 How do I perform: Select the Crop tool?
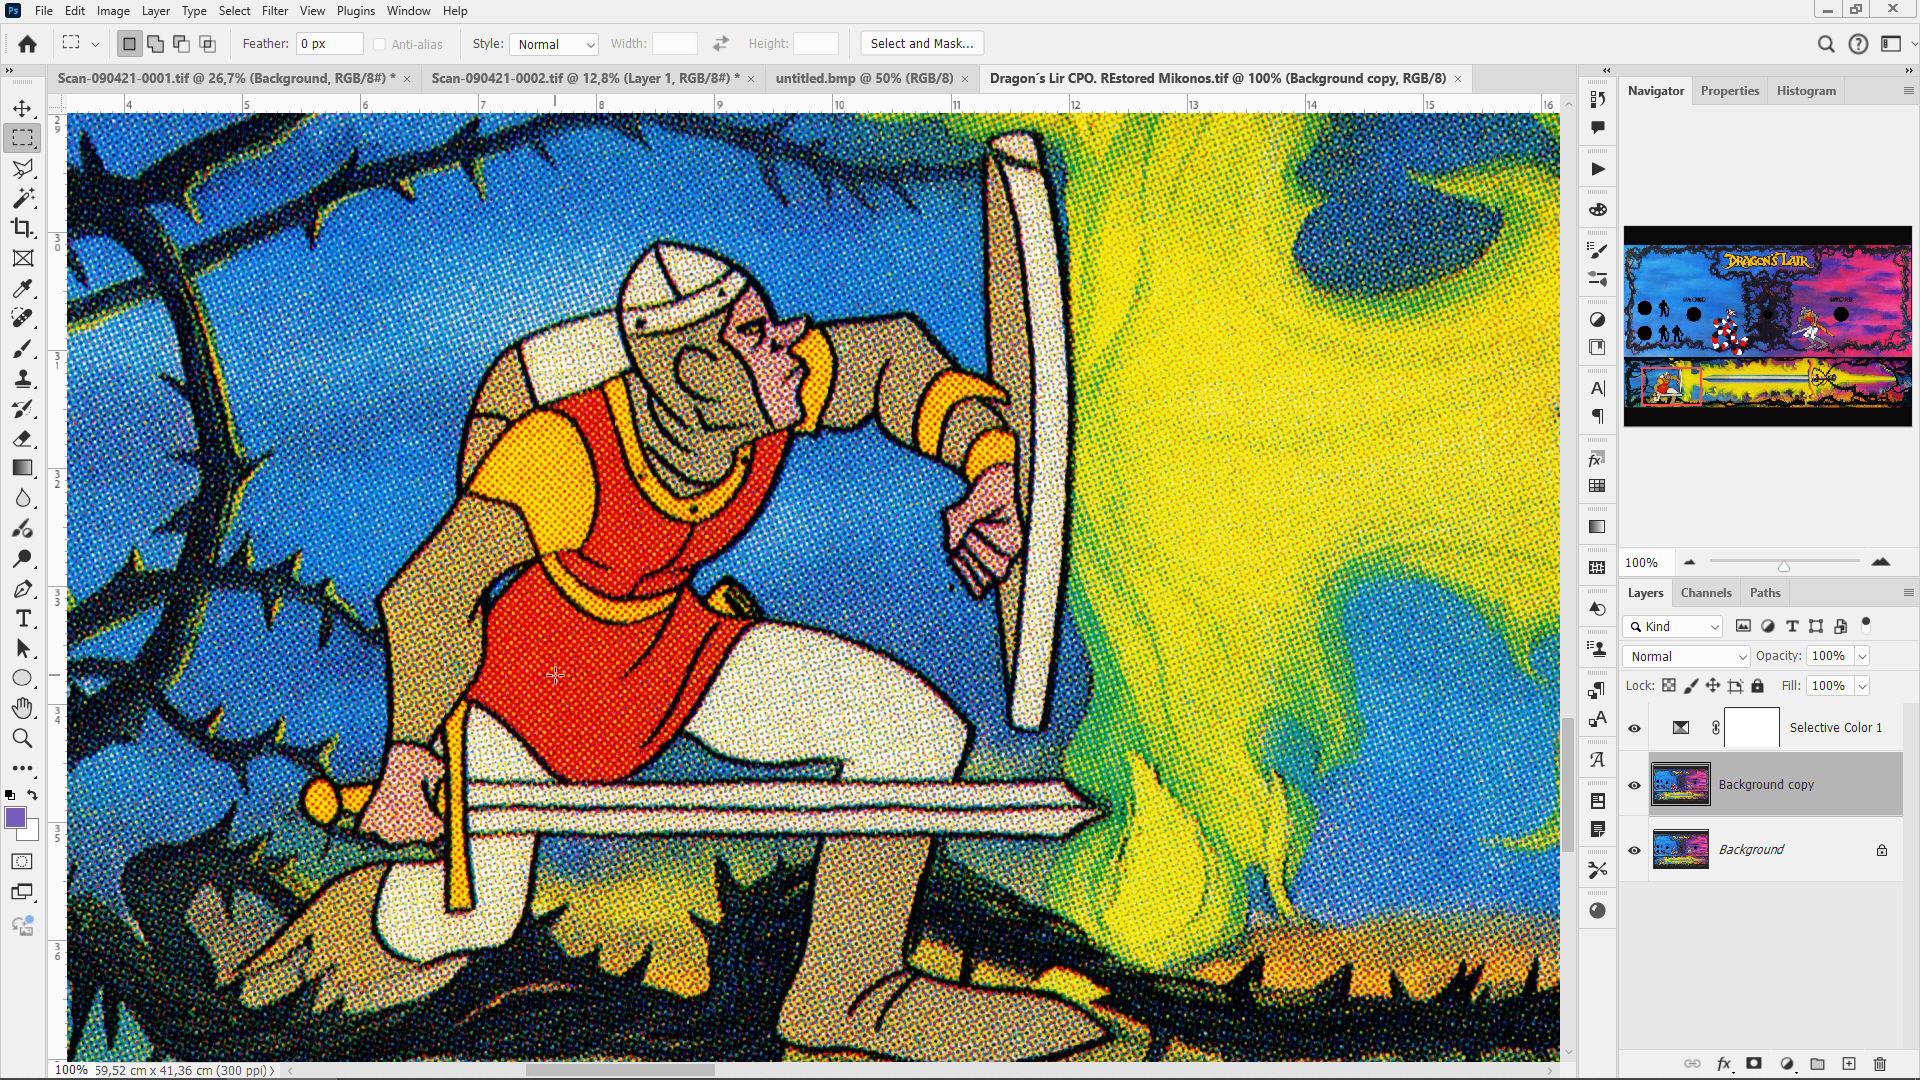(x=23, y=228)
